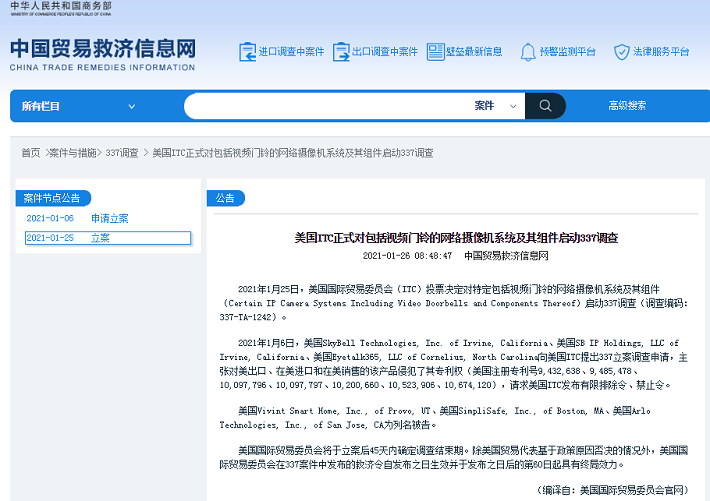Image resolution: width=710 pixels, height=501 pixels.
Task: Go to 首页 in breadcrumb
Action: [31, 153]
